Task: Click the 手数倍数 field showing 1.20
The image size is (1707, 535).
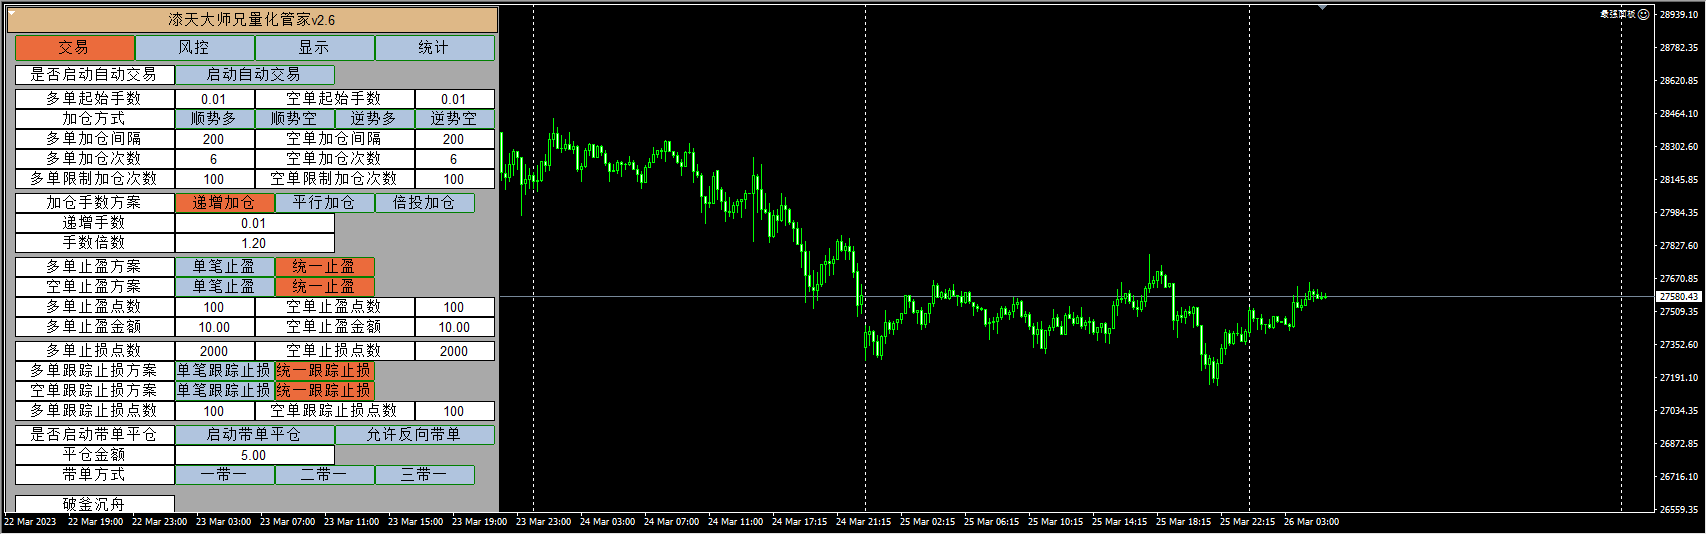Action: click(255, 243)
